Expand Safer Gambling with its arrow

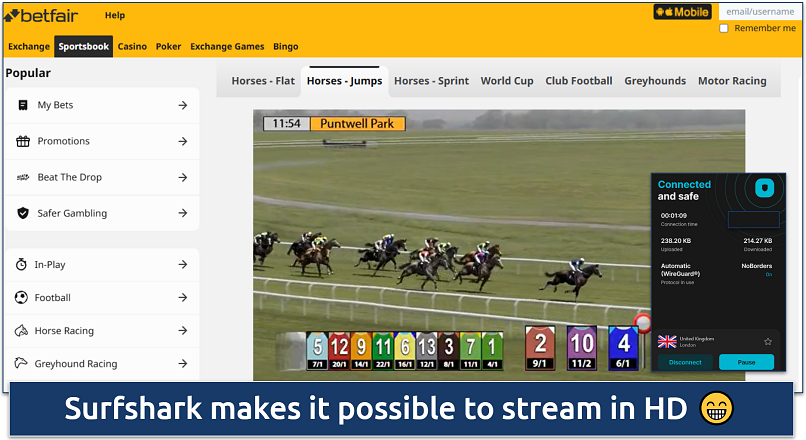point(182,213)
